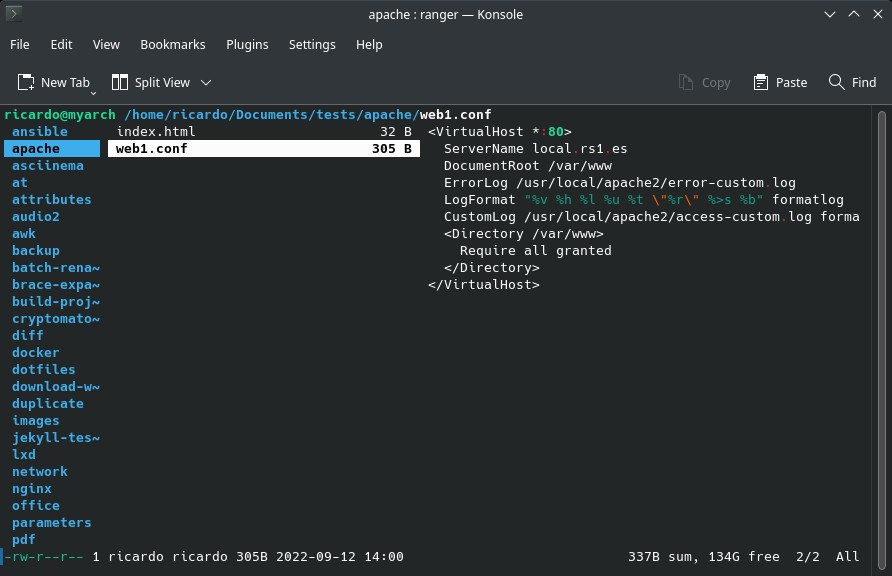This screenshot has width=892, height=576.
Task: Select the docker directory
Action: pos(36,353)
